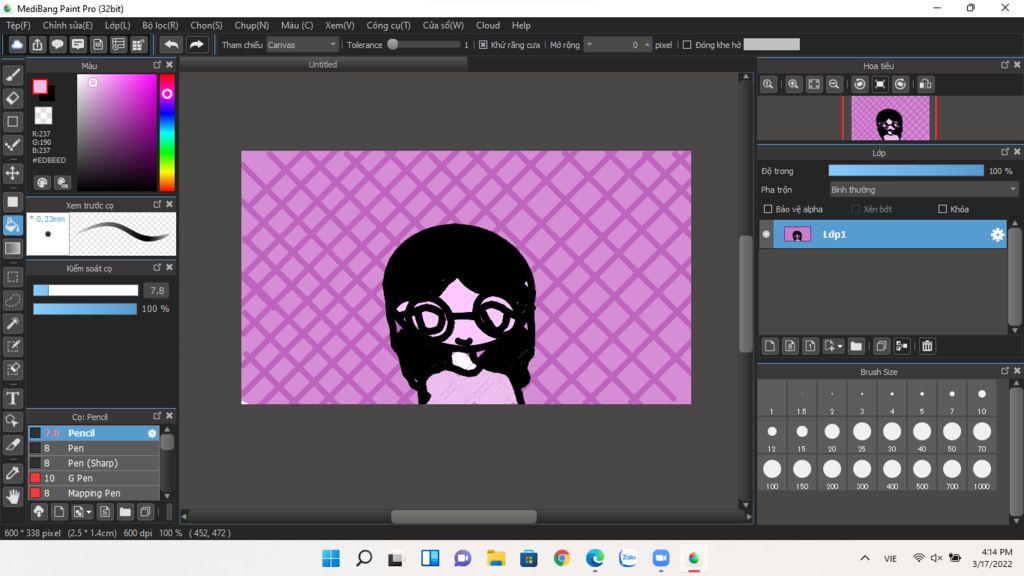The height and width of the screenshot is (576, 1024).
Task: Click the share/export icon in top toolbar
Action: [37, 44]
